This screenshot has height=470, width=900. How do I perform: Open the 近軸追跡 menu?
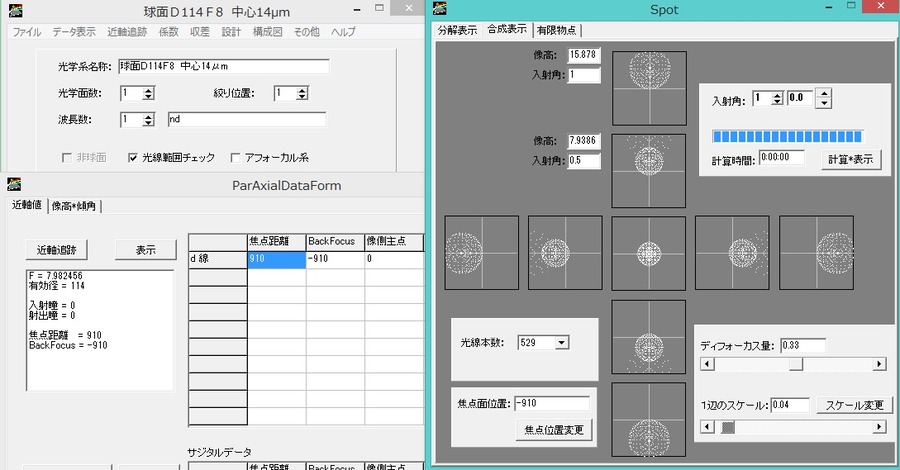(127, 32)
